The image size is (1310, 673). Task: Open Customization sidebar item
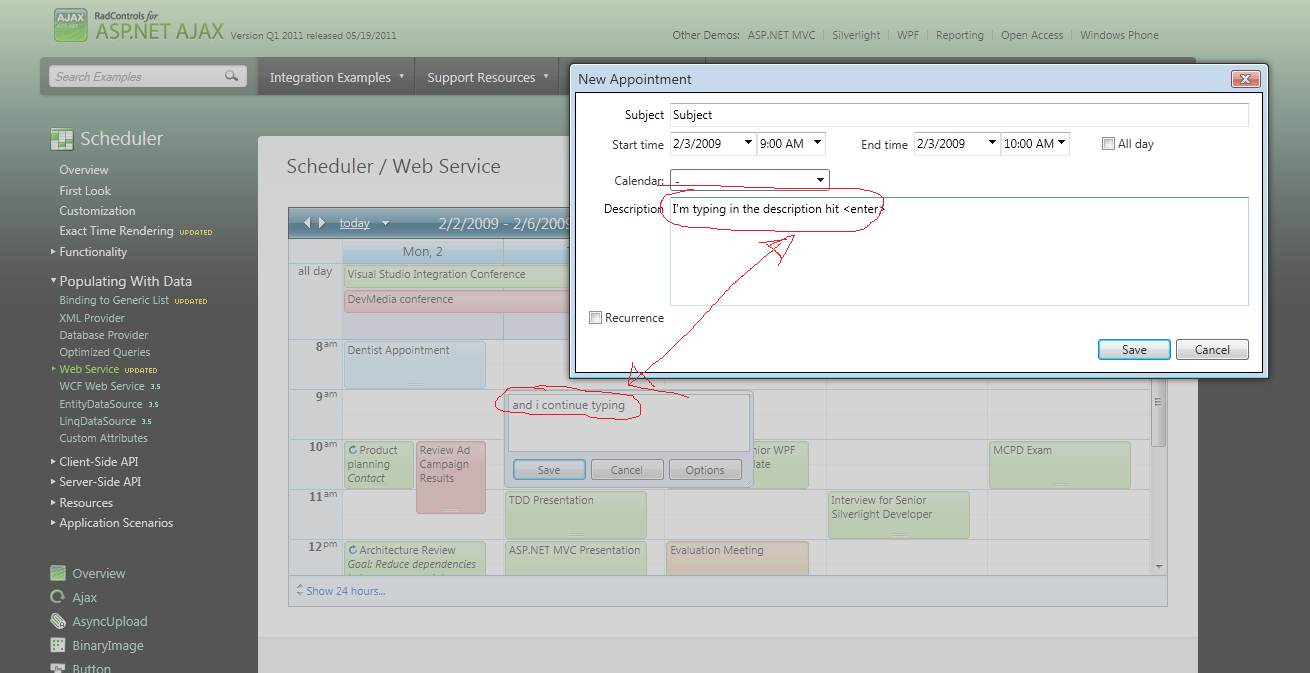[x=97, y=211]
